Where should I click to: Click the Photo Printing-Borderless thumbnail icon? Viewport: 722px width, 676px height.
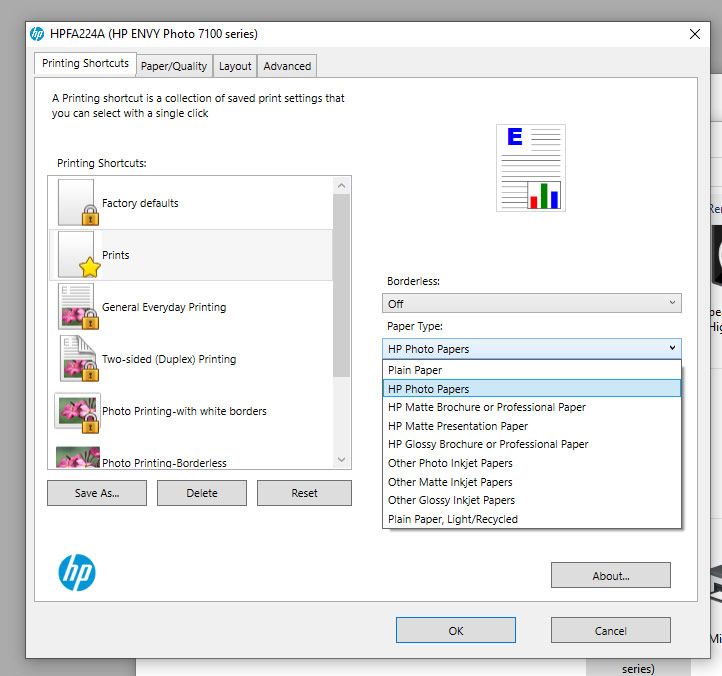[x=78, y=457]
